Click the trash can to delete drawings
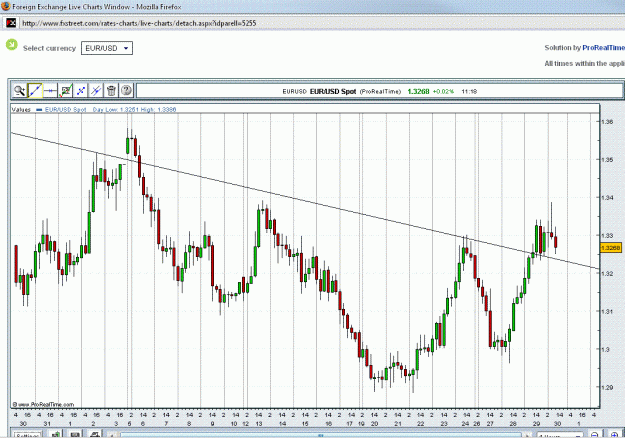 (111, 90)
